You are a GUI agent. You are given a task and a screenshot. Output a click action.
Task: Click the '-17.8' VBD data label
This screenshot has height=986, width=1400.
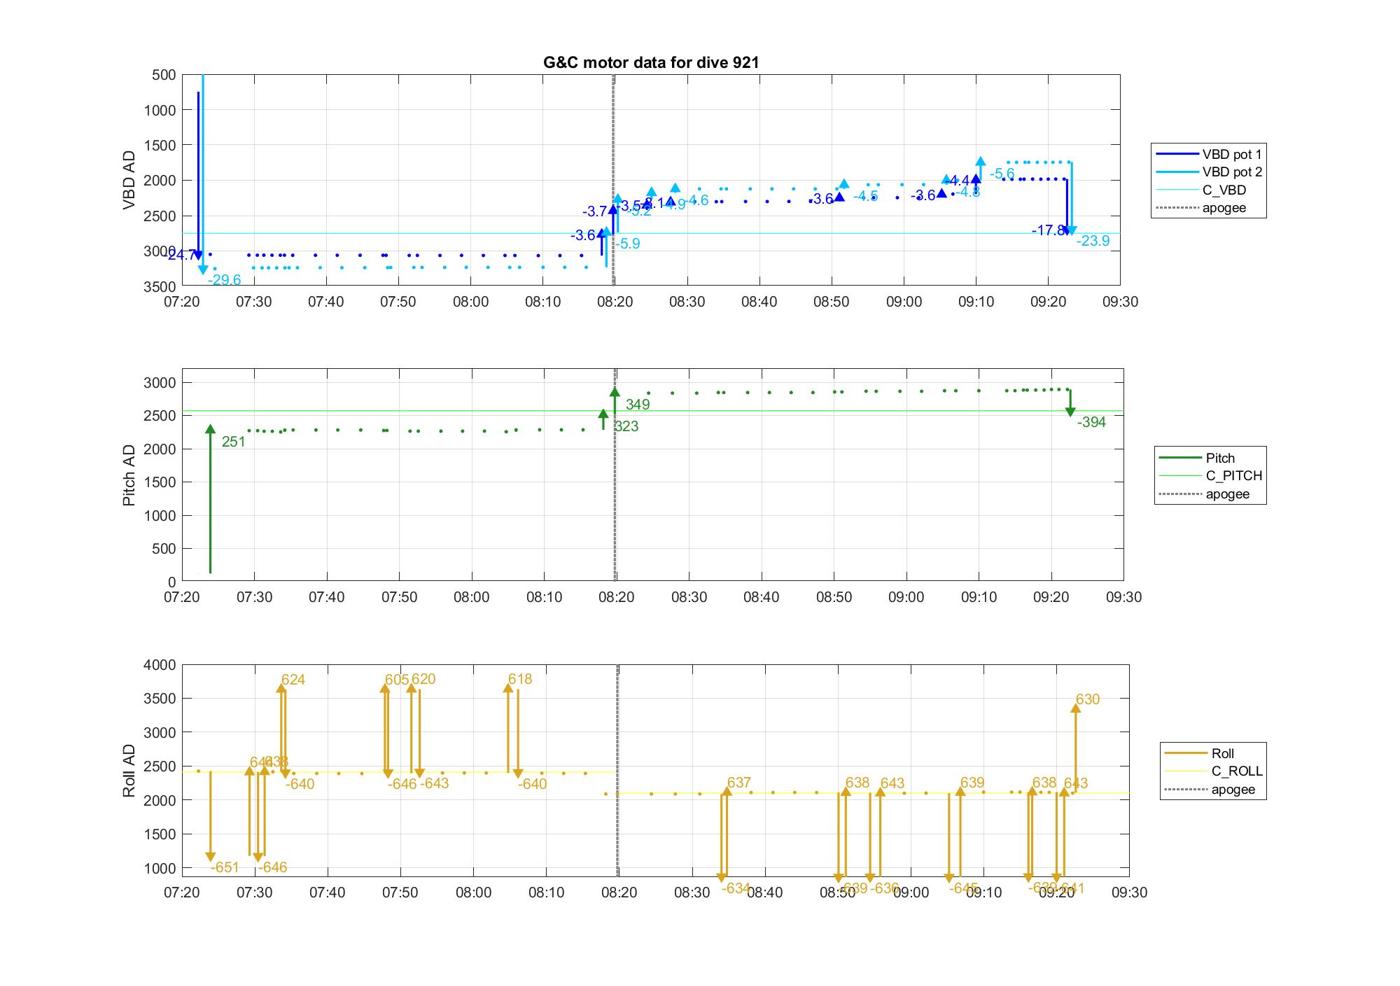click(x=1049, y=230)
